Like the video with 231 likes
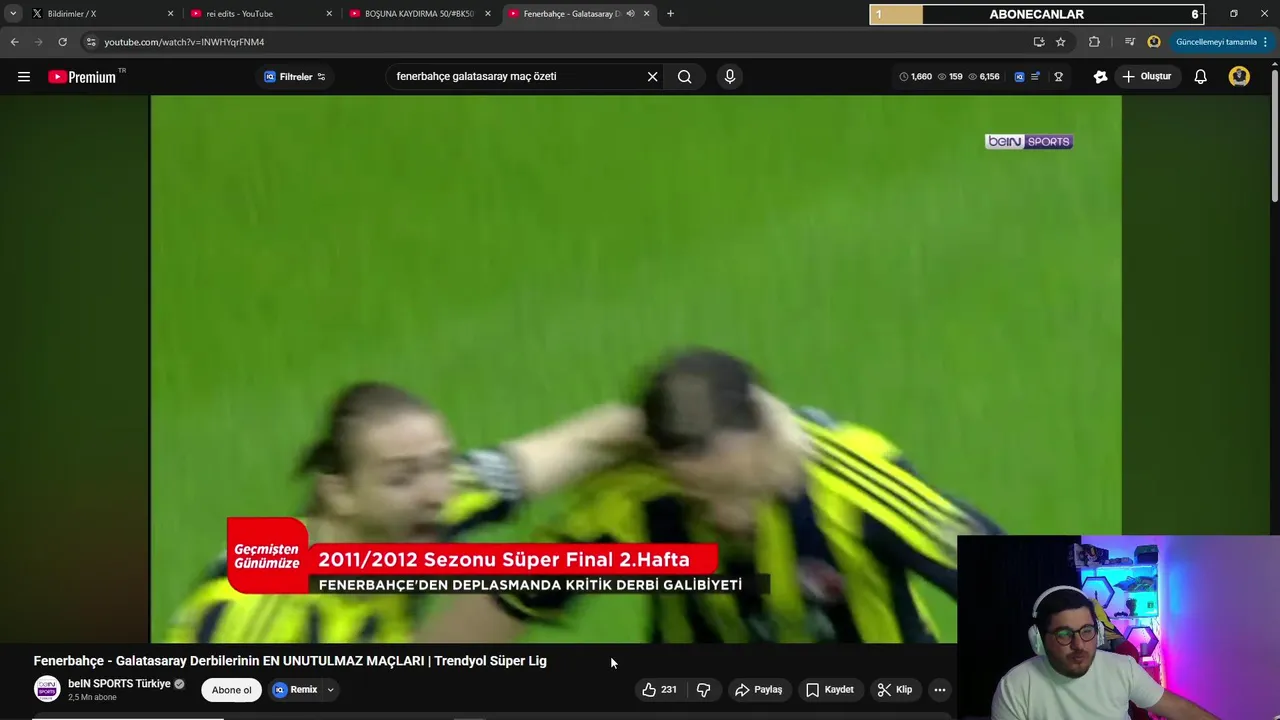 pos(659,690)
